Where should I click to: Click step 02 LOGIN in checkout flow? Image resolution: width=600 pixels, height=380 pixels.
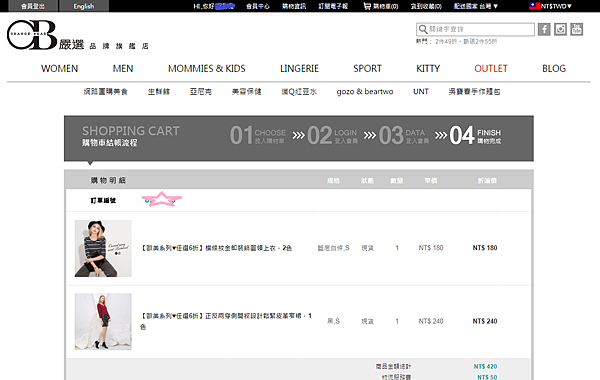coord(332,135)
